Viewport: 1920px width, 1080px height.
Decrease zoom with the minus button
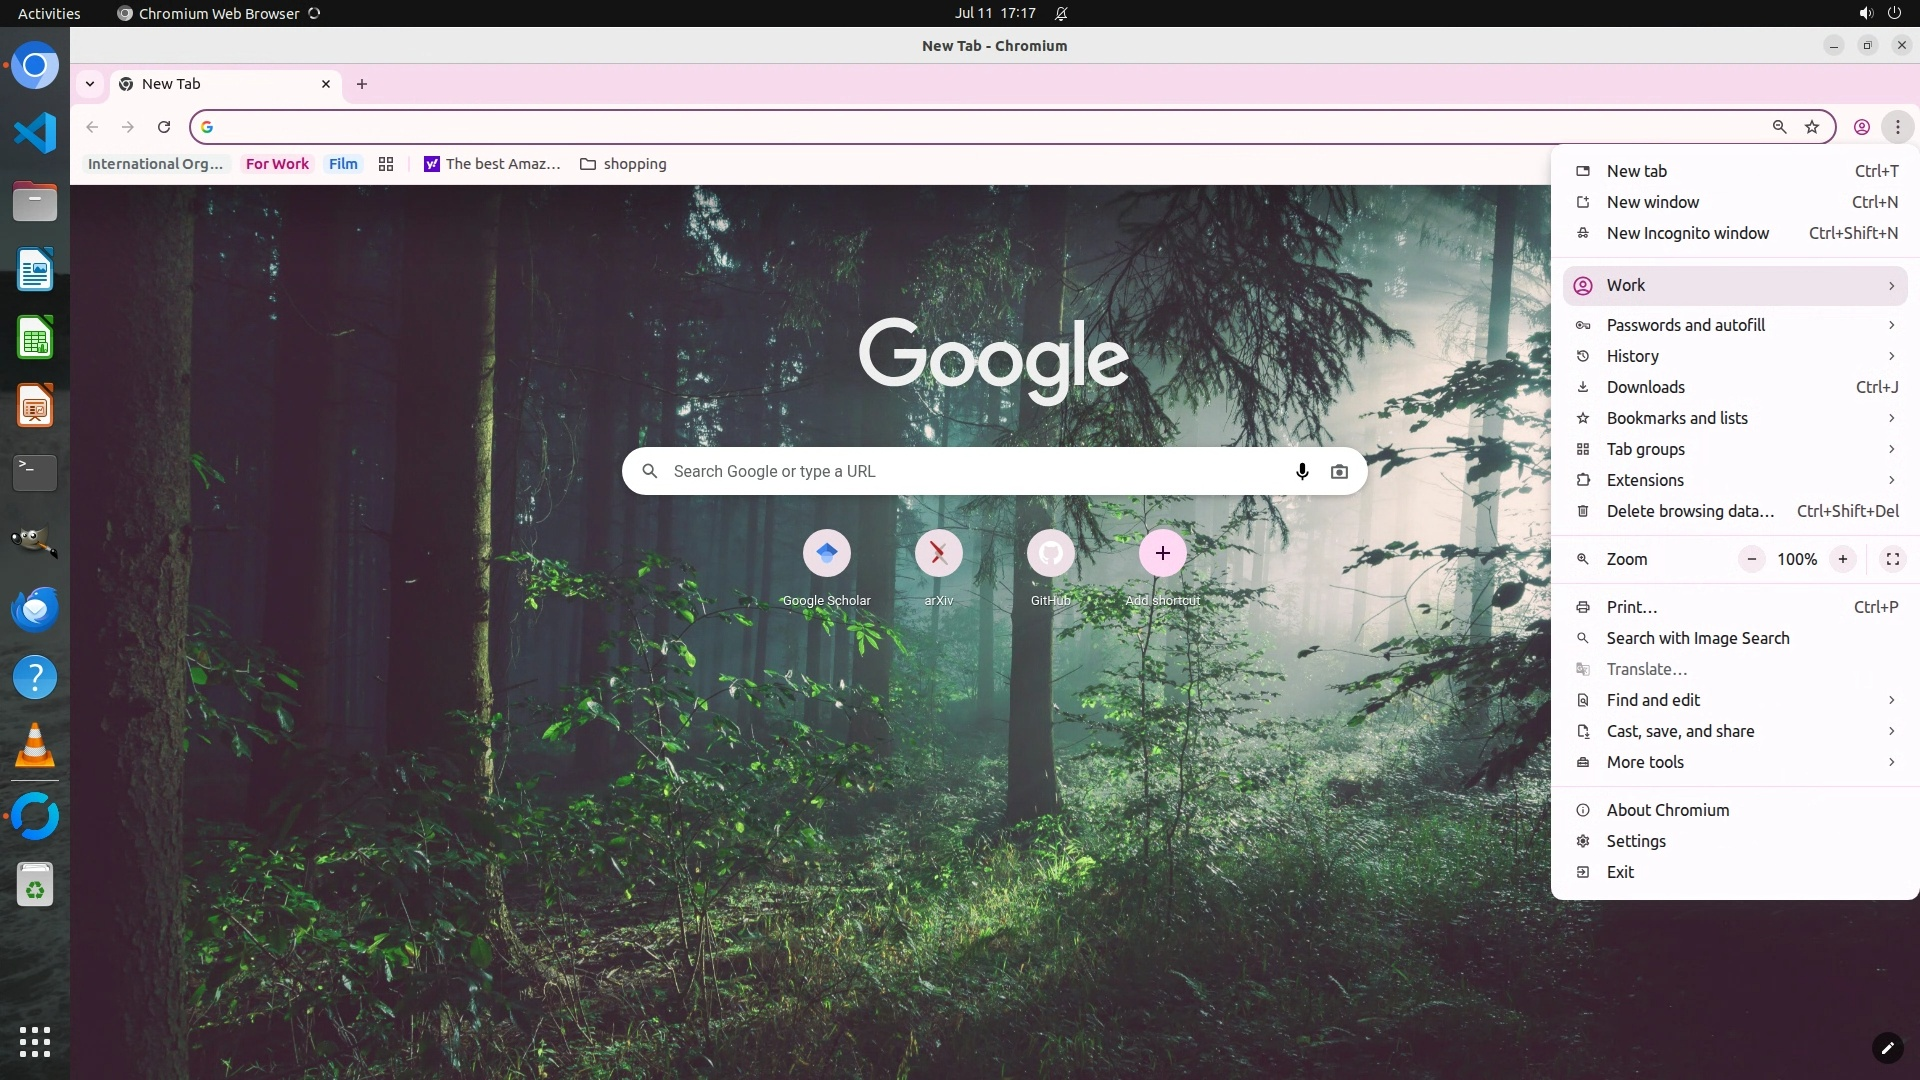[1751, 559]
